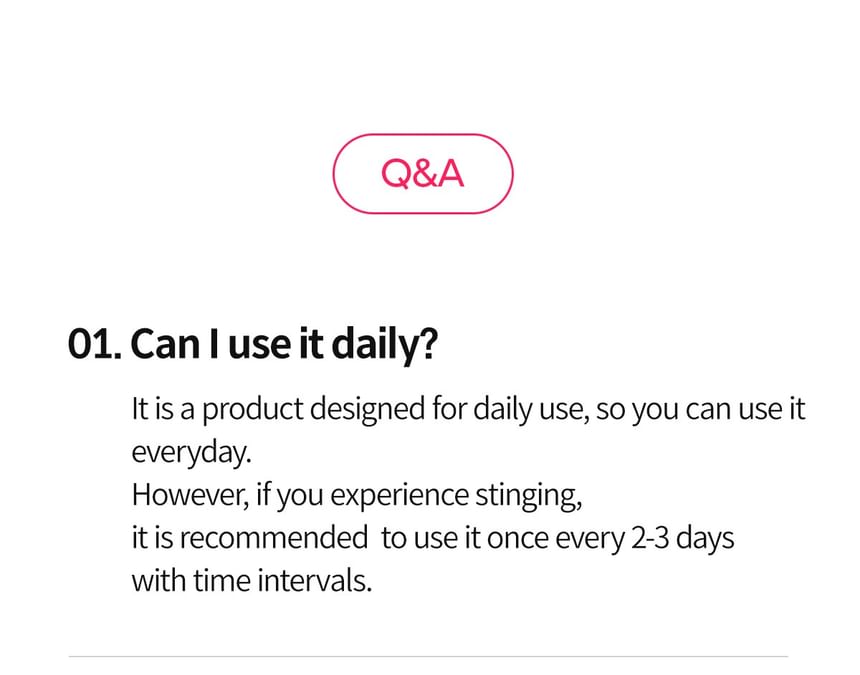Viewport: 860px width, 675px height.
Task: Click the word 'stinging,' in the answer
Action: (529, 496)
